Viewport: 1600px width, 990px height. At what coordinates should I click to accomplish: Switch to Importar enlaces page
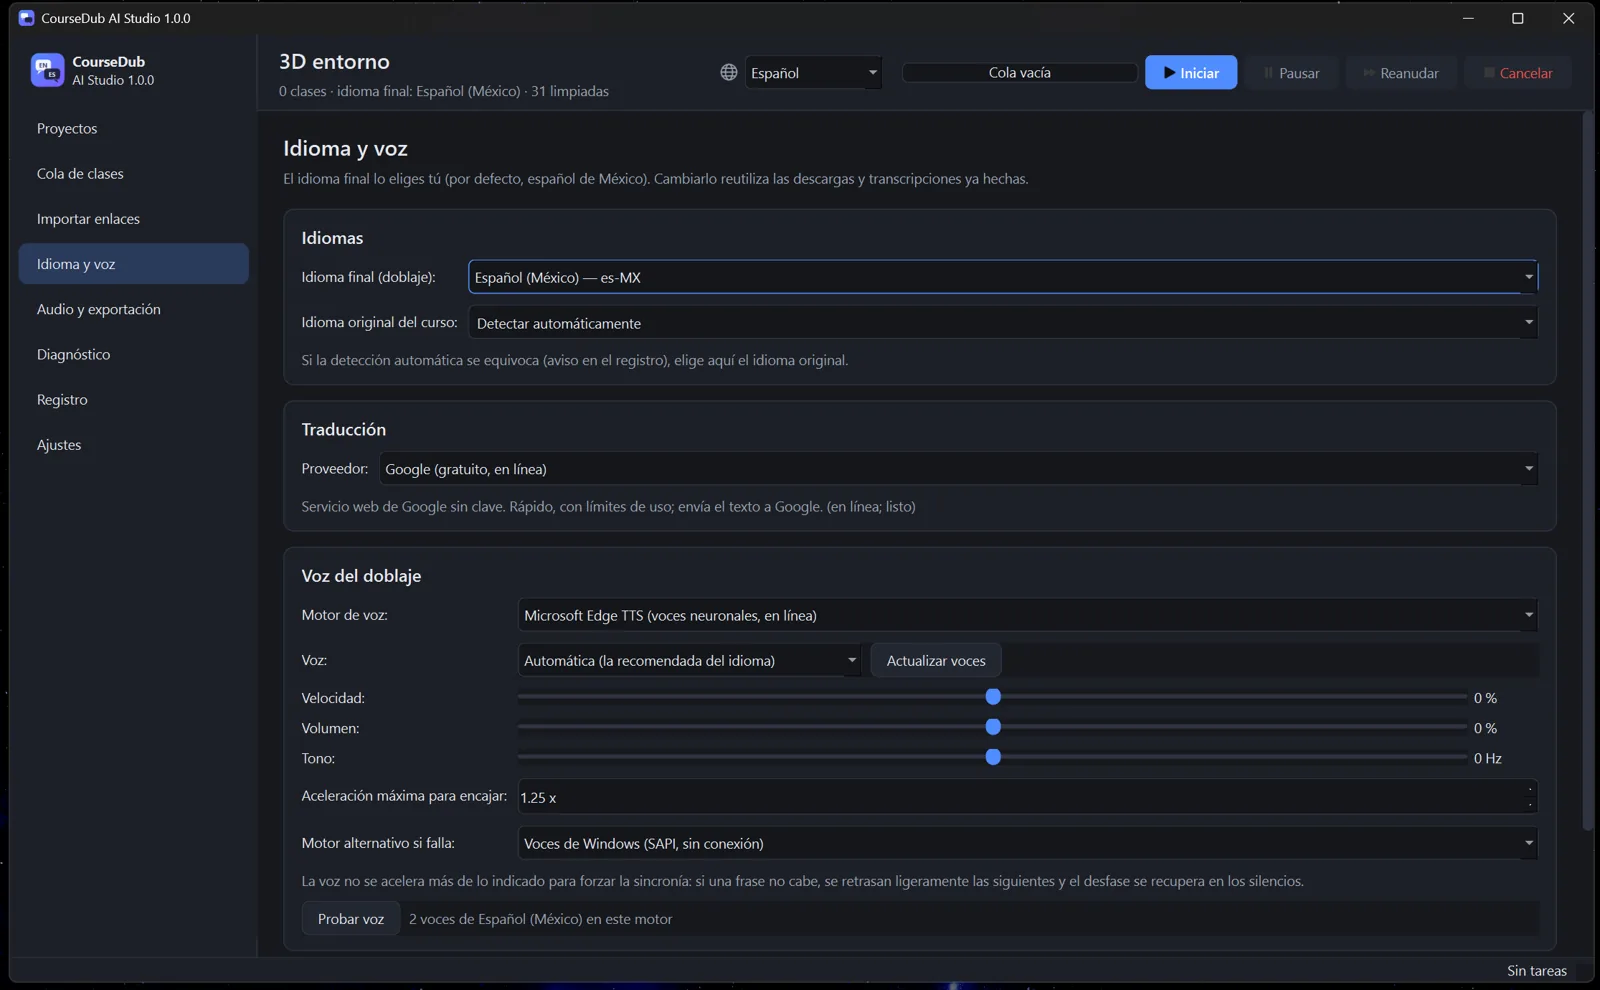134,218
